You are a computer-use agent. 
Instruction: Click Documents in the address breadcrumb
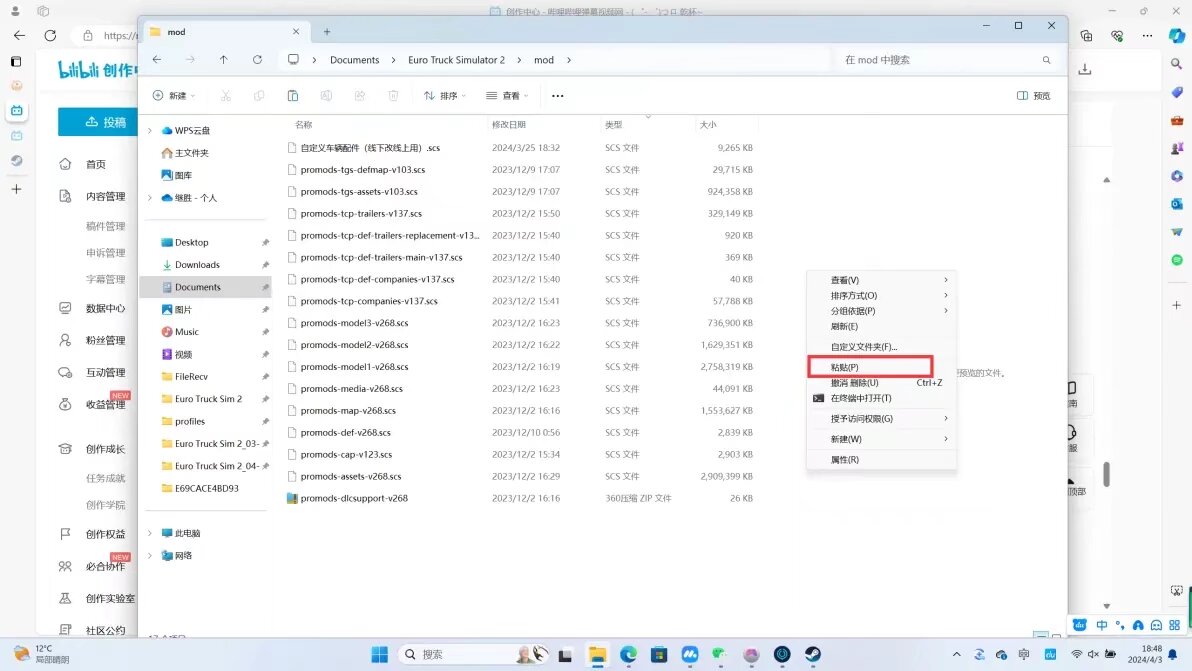(354, 60)
